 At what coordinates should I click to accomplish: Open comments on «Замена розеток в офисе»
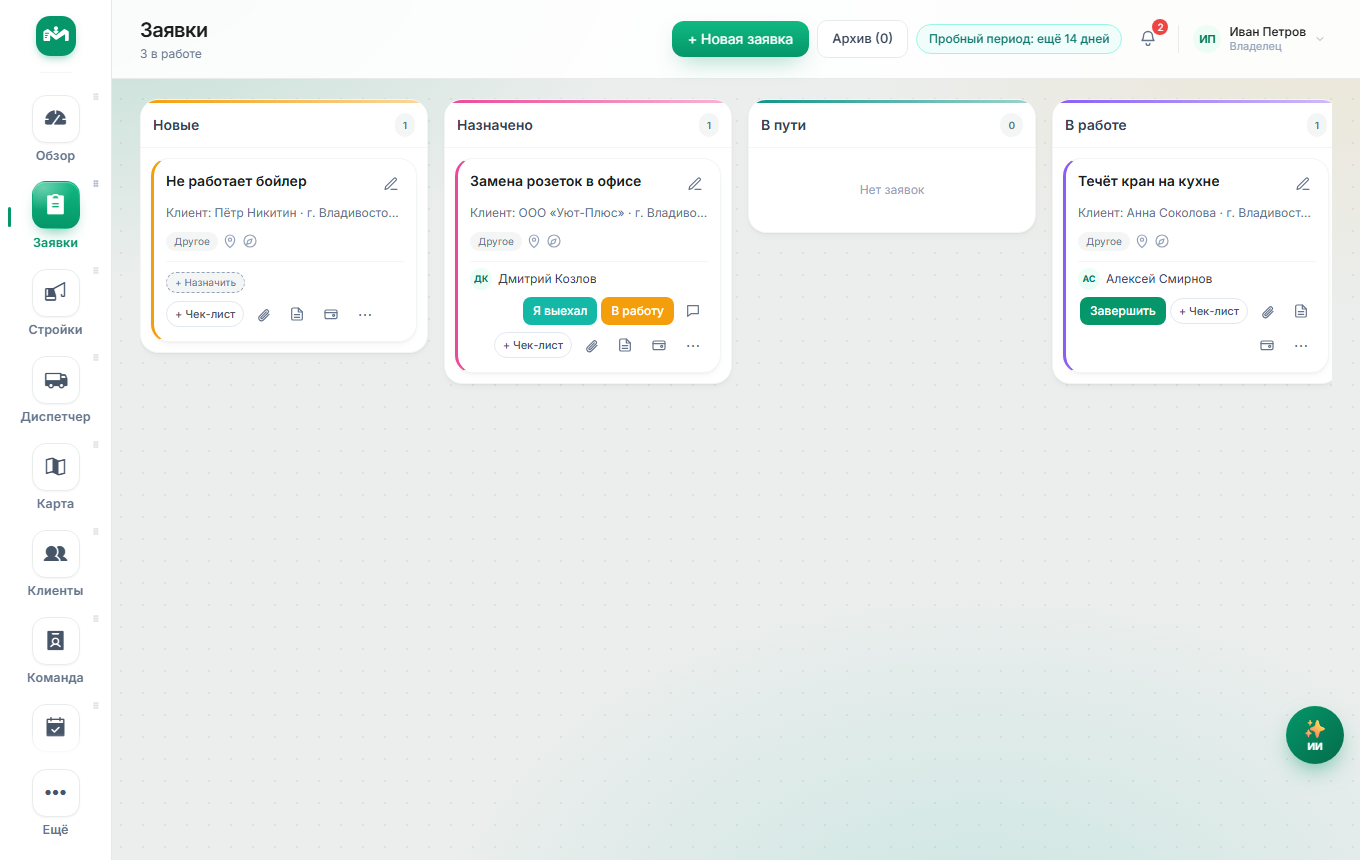693,311
